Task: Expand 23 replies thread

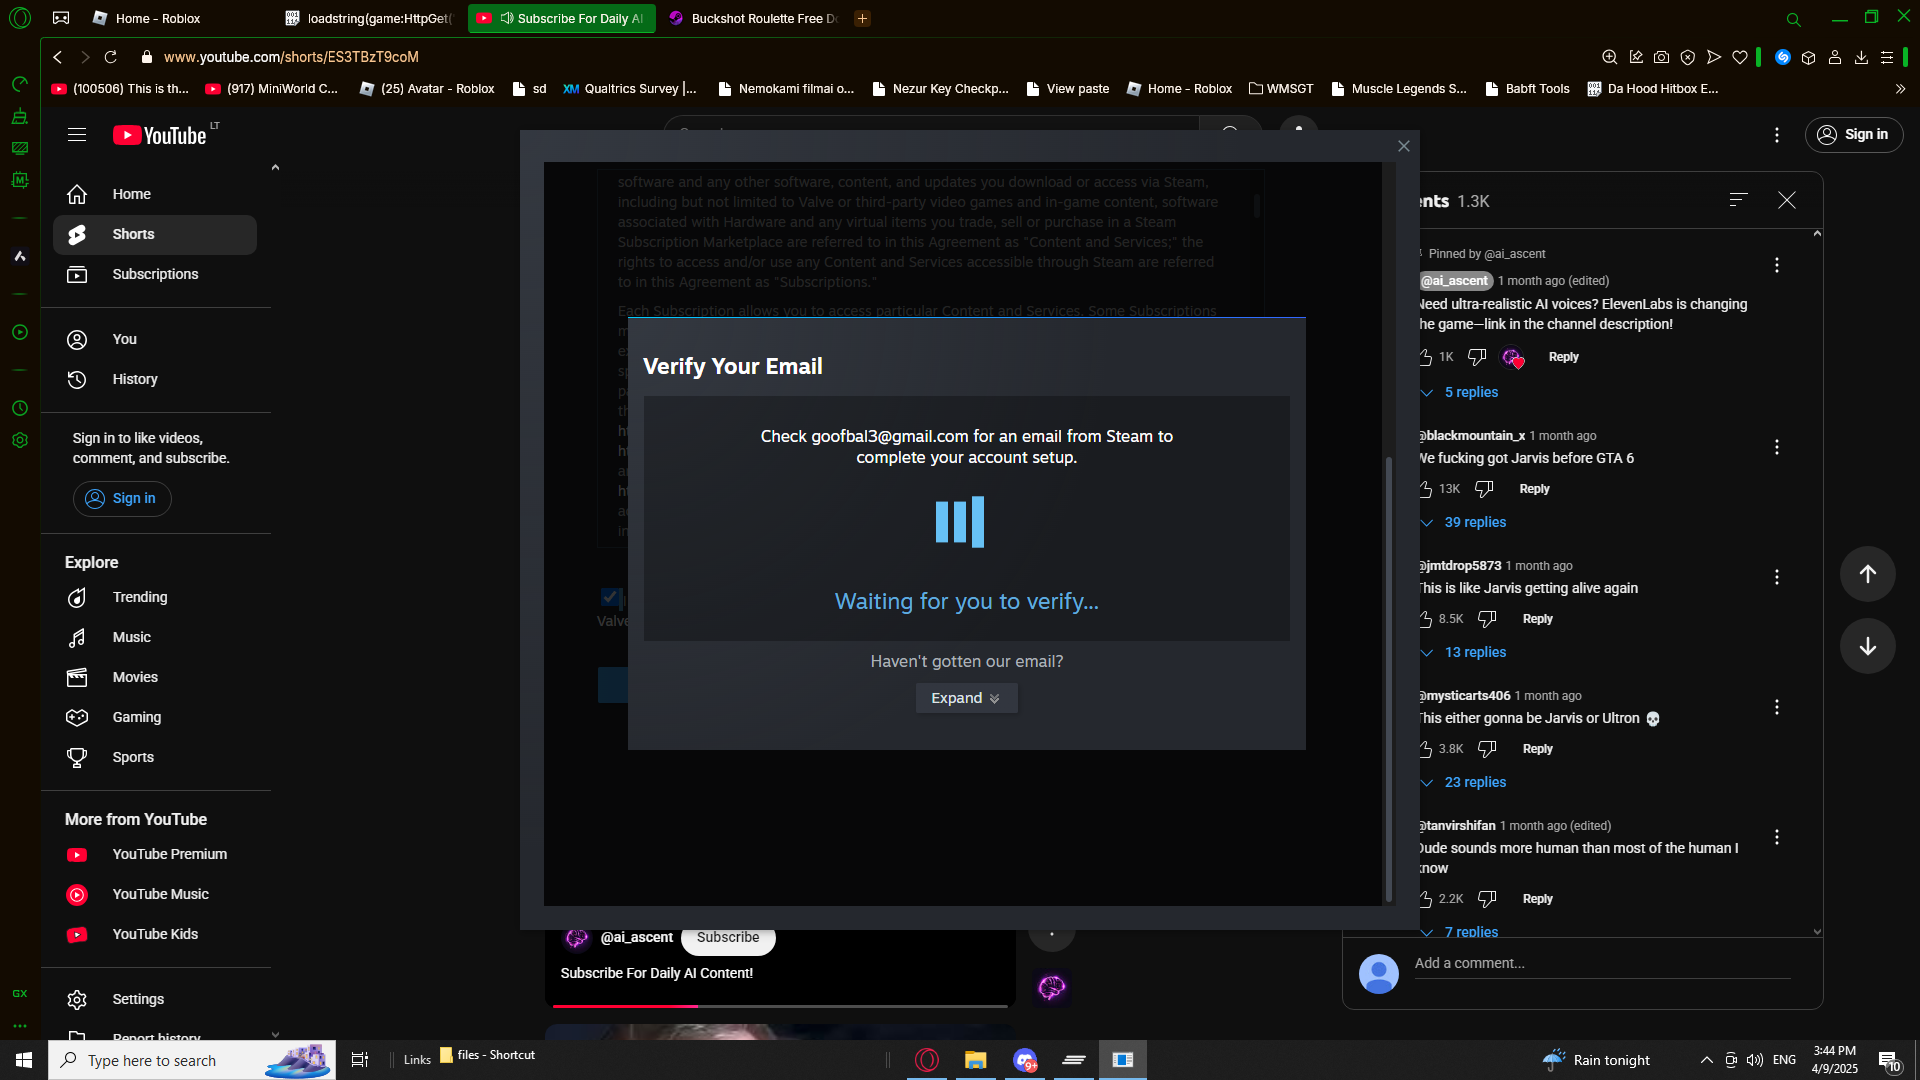Action: pyautogui.click(x=1465, y=782)
